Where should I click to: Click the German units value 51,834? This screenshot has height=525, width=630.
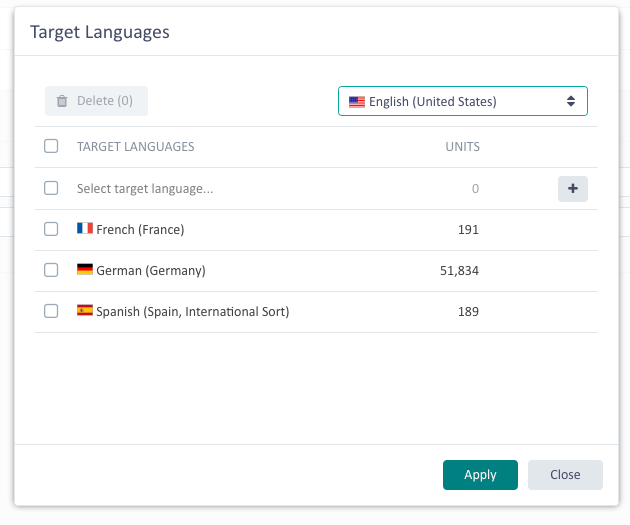pyautogui.click(x=459, y=270)
